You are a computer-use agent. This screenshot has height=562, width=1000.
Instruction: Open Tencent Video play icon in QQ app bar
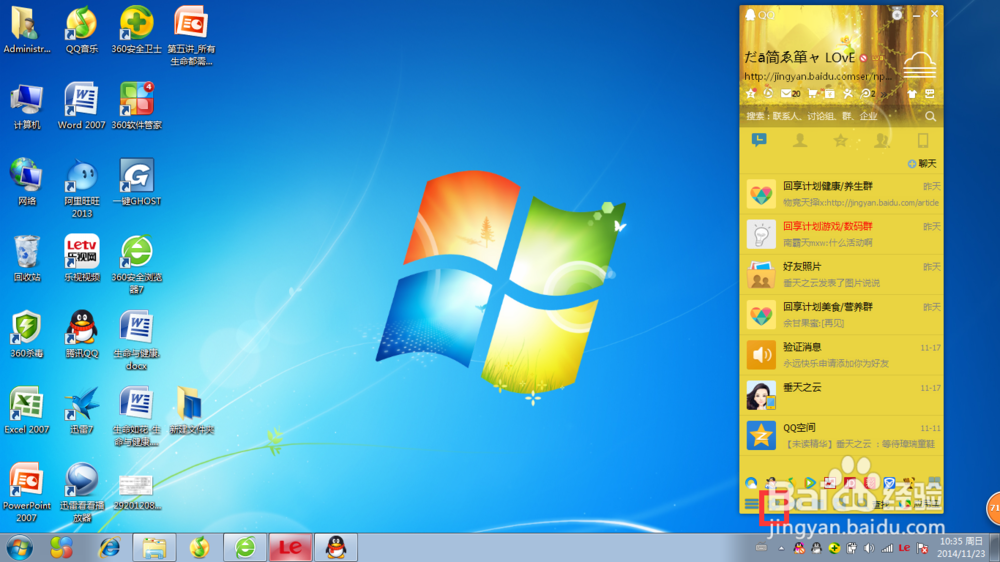pyautogui.click(x=810, y=483)
